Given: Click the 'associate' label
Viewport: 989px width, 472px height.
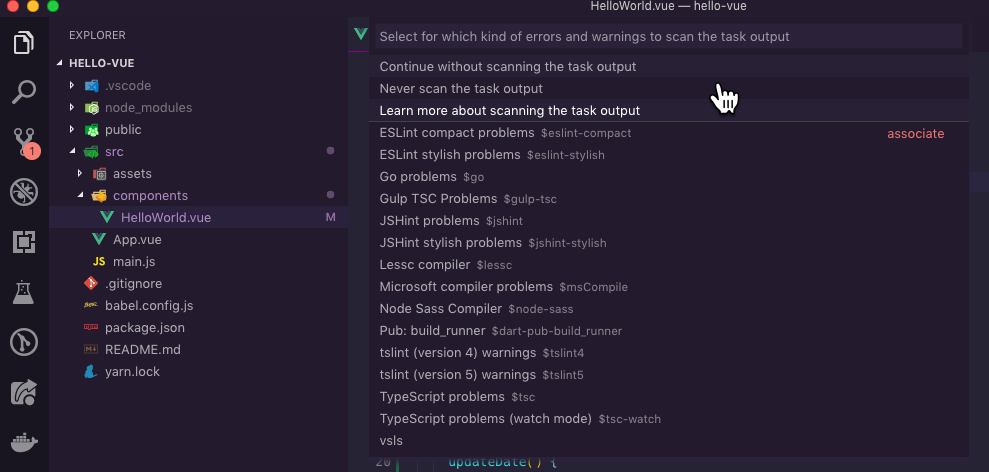Looking at the screenshot, I should click(915, 134).
